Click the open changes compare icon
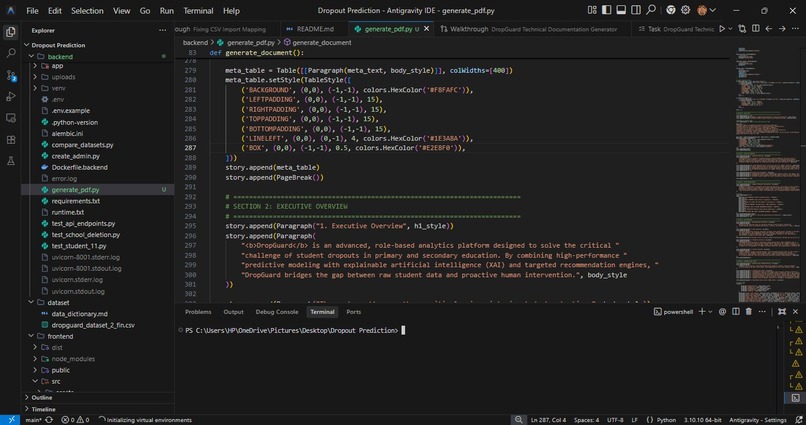Screen dimensions: 806x425 click(742, 29)
